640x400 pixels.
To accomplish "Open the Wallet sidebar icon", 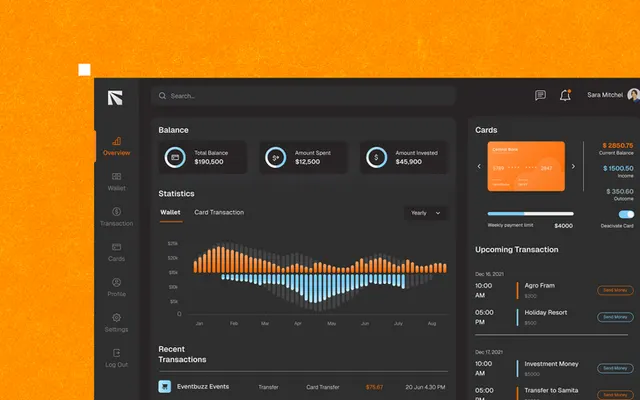I will click(x=116, y=176).
